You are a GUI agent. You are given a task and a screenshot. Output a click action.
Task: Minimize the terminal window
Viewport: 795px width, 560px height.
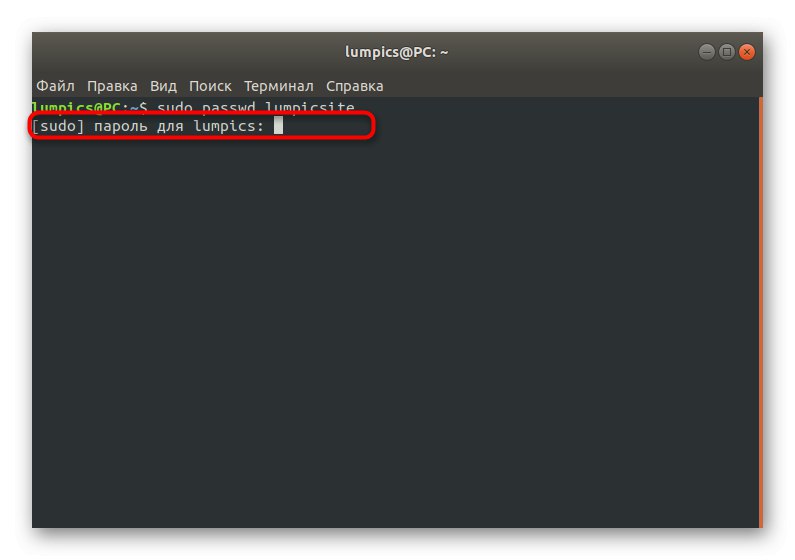coord(707,52)
